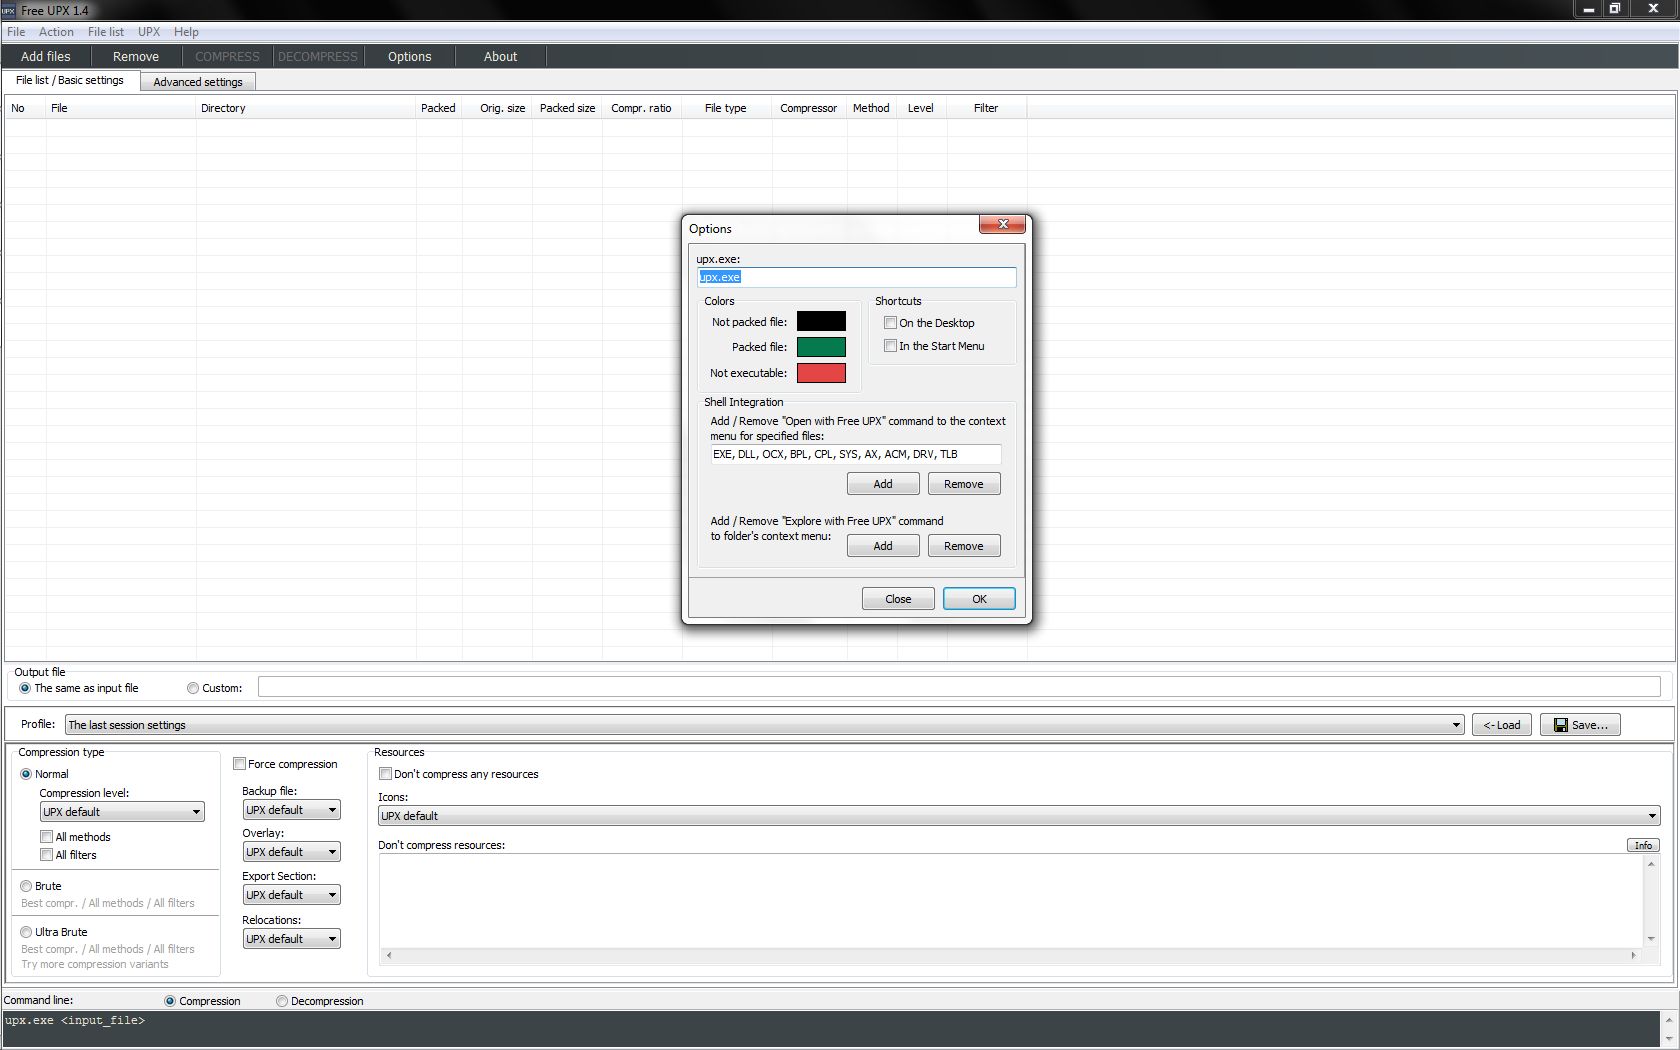Remove Open with Free UPX context command
Image resolution: width=1680 pixels, height=1050 pixels.
point(964,484)
